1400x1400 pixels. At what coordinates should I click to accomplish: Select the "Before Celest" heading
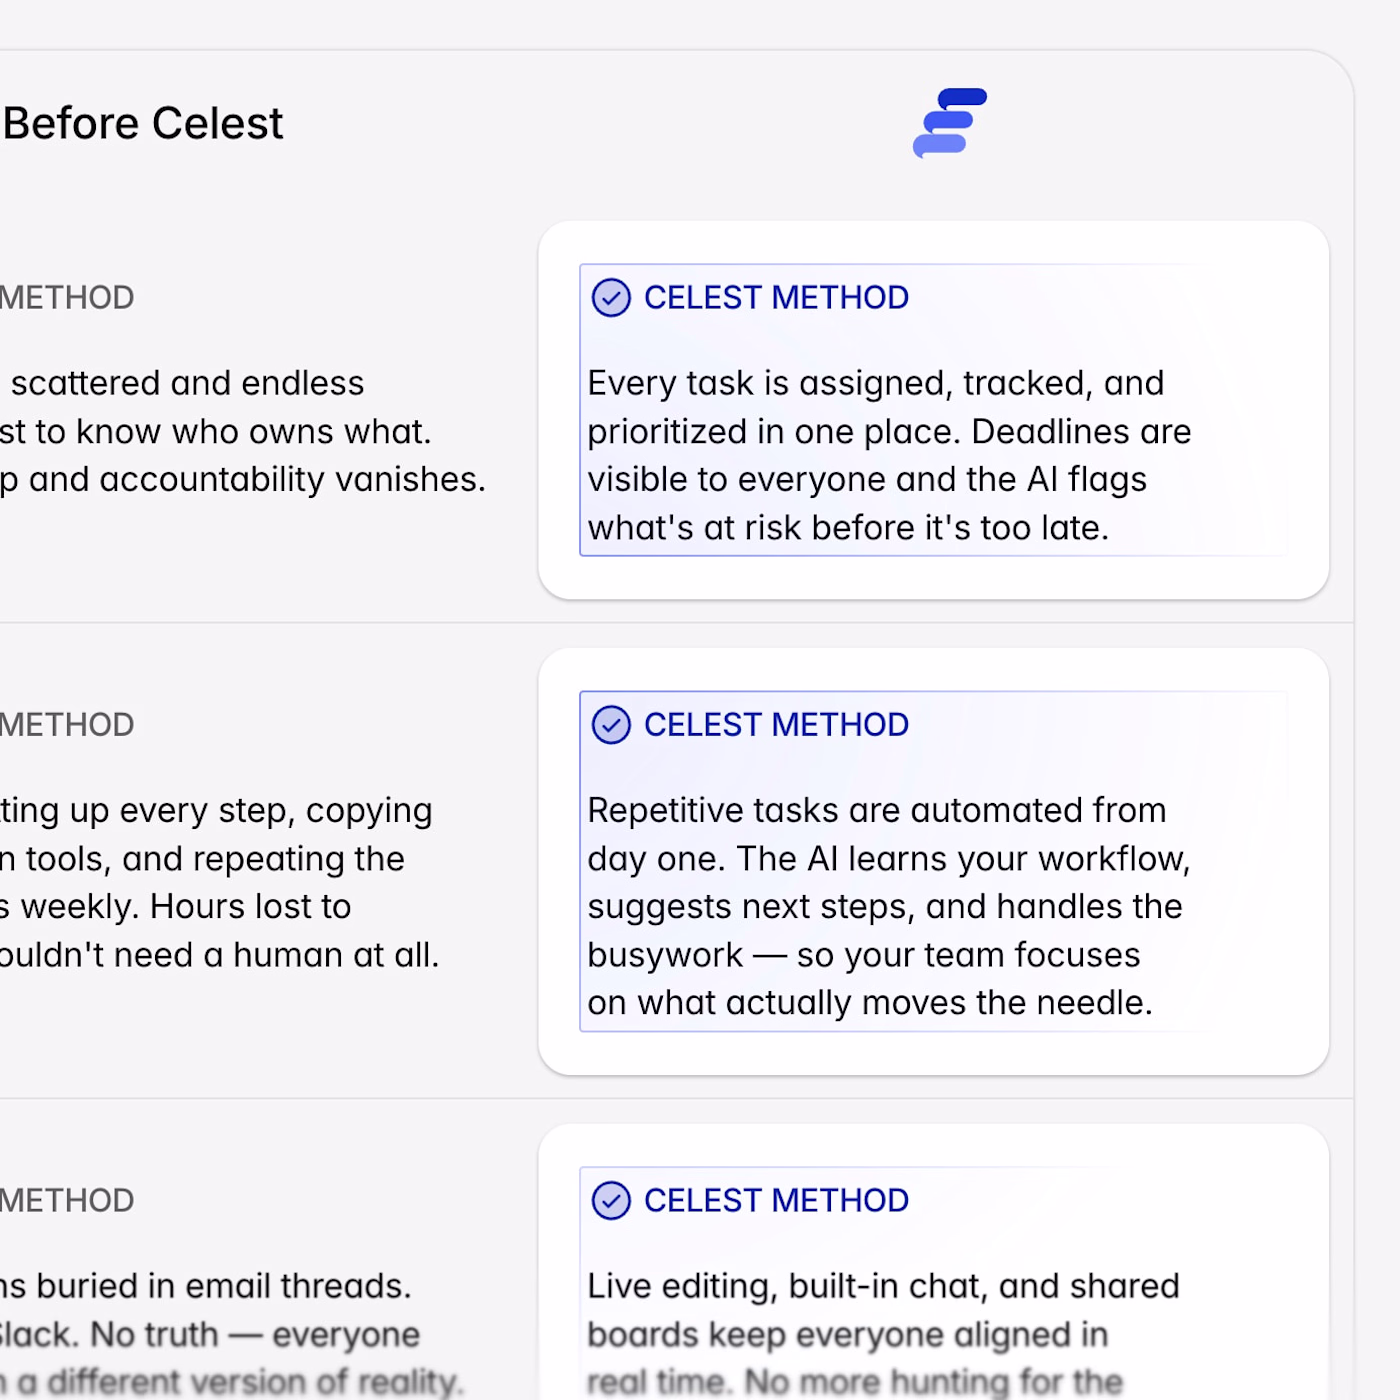coord(142,124)
